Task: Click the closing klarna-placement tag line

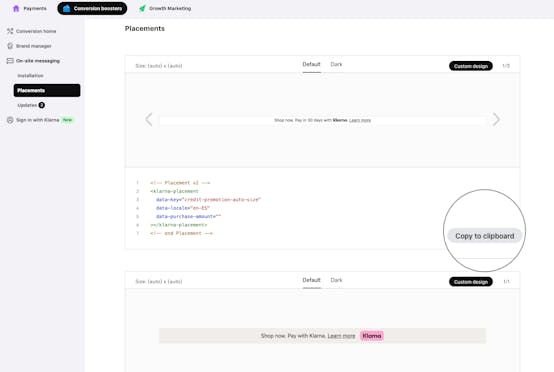Action: pyautogui.click(x=179, y=225)
